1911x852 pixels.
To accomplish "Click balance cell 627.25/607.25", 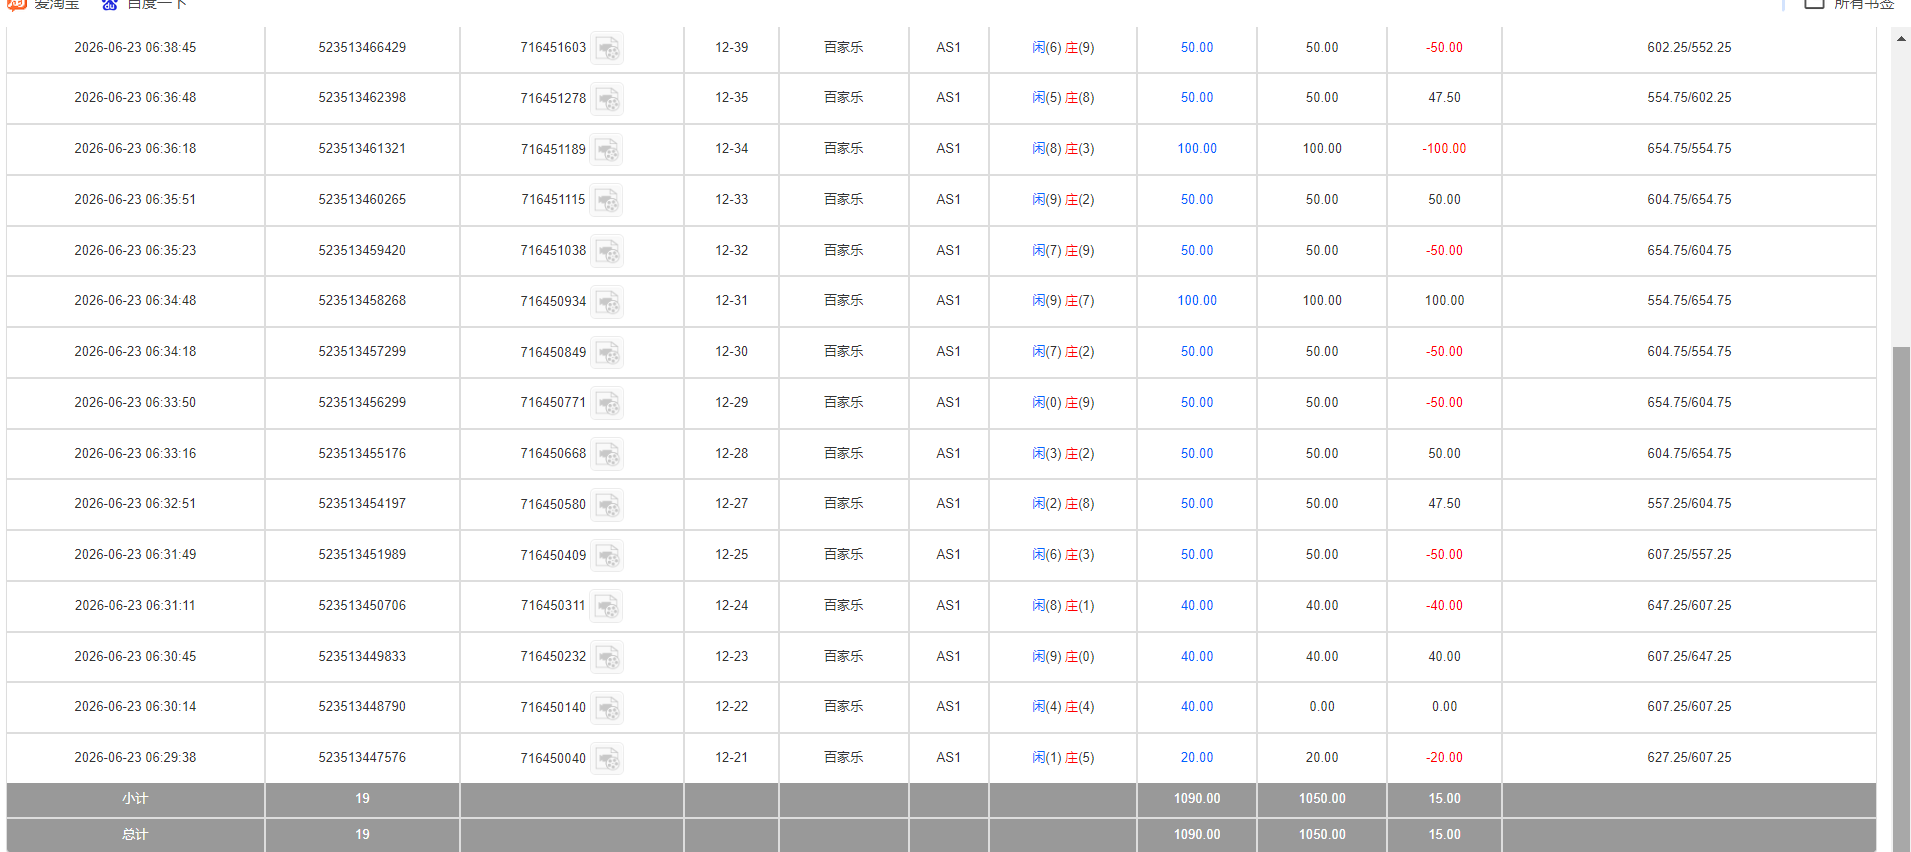I will 1689,758.
